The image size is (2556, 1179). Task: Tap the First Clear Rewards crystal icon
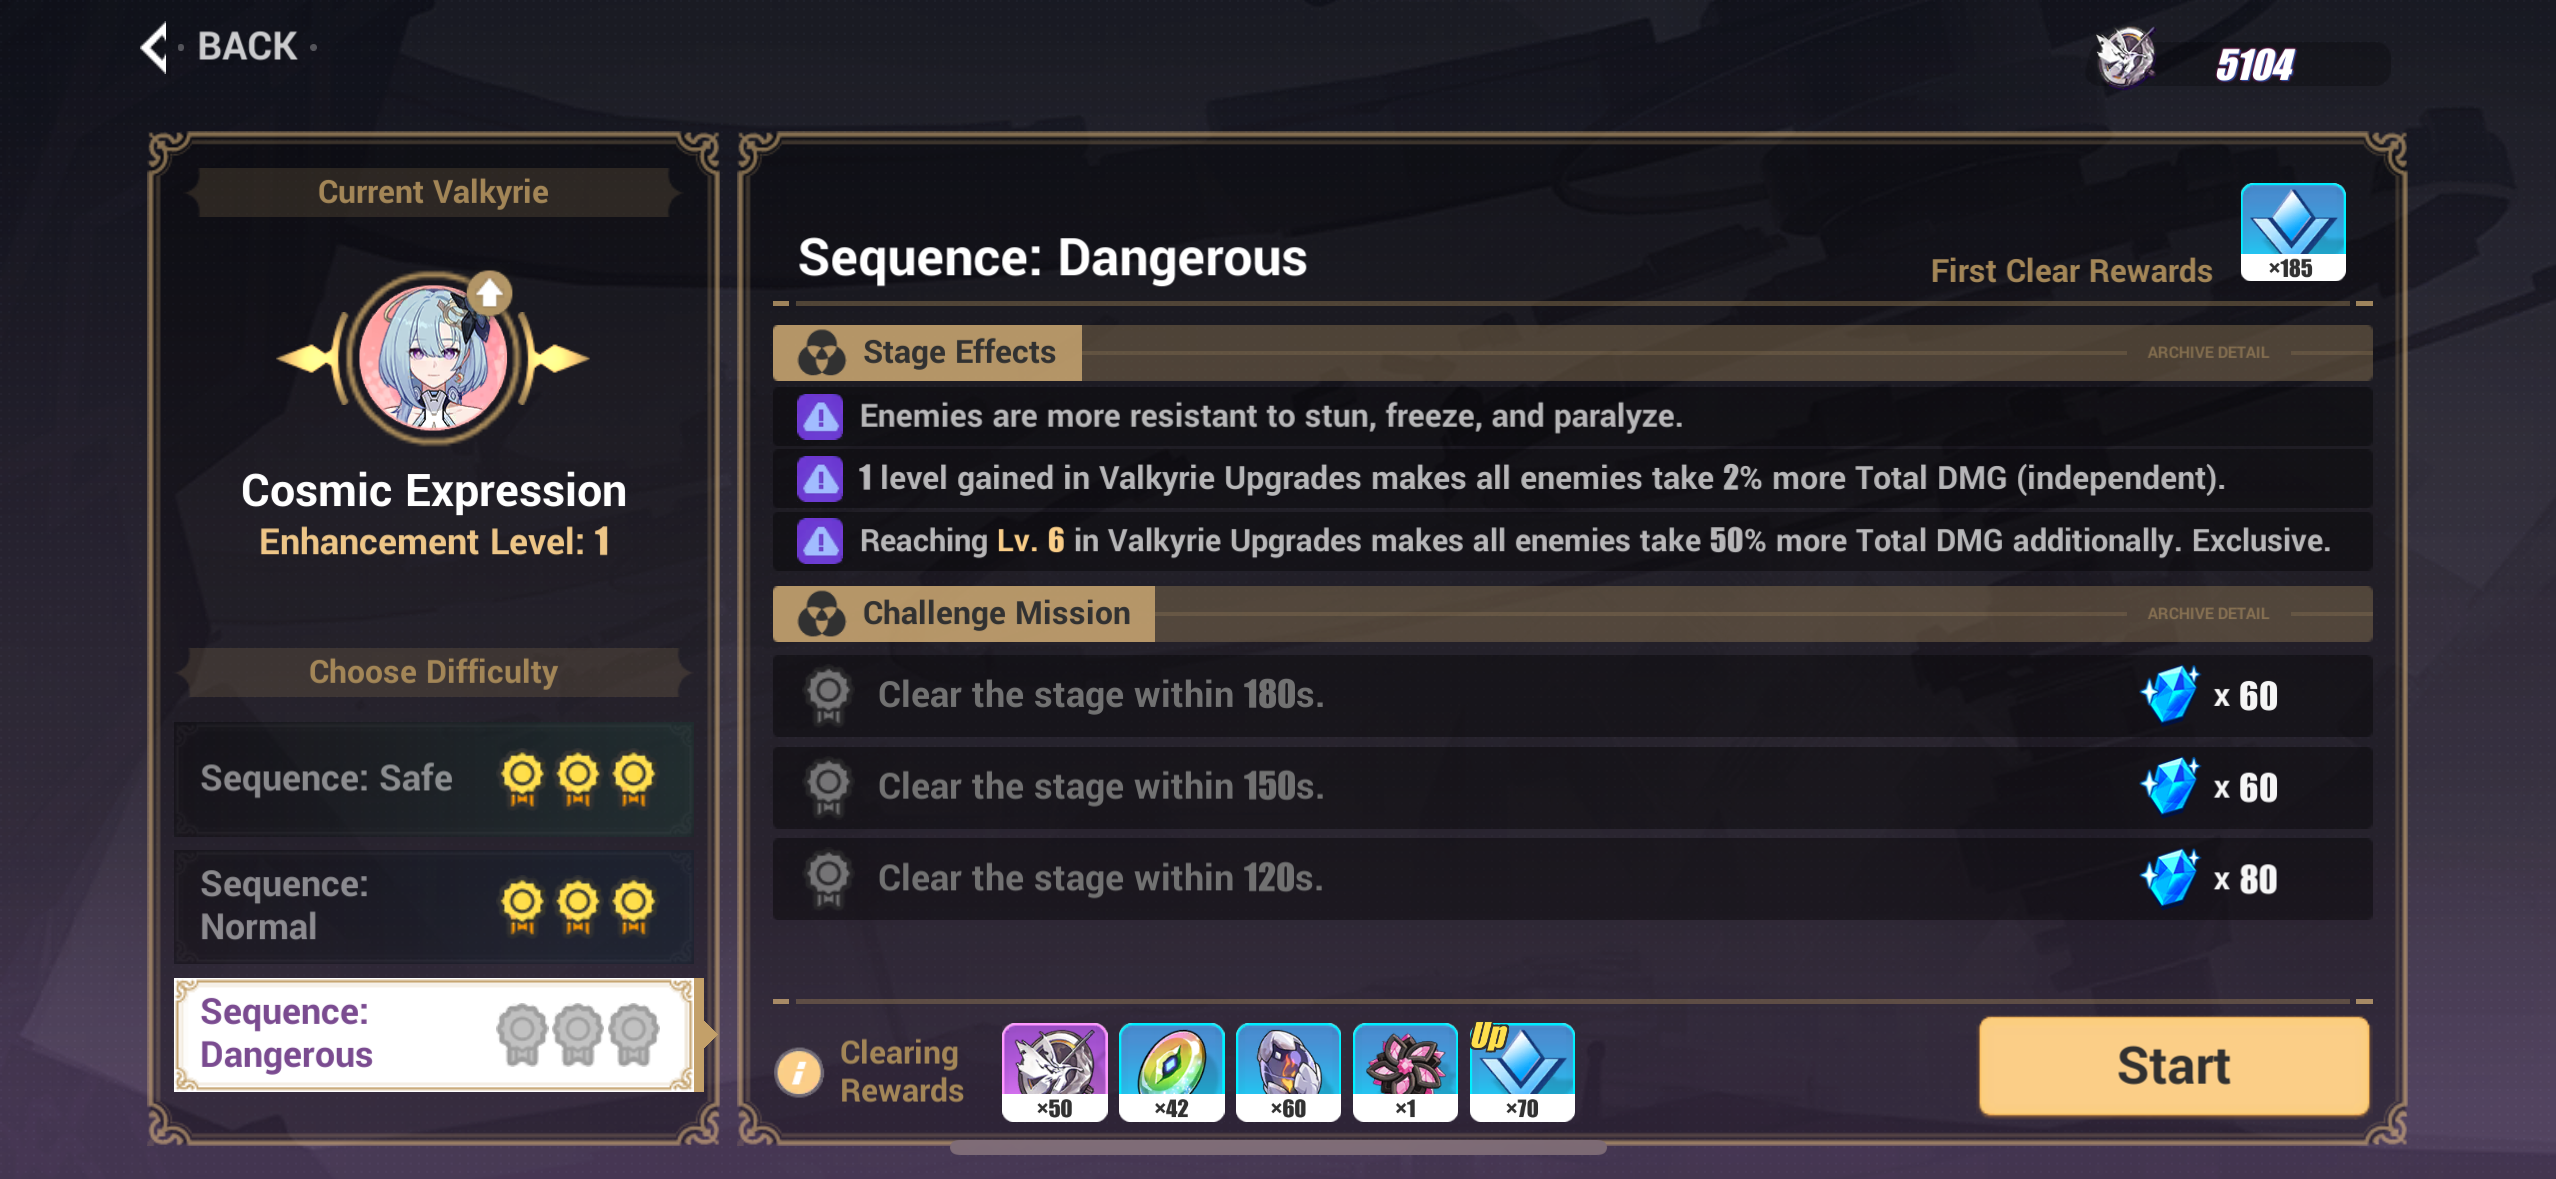point(2292,232)
